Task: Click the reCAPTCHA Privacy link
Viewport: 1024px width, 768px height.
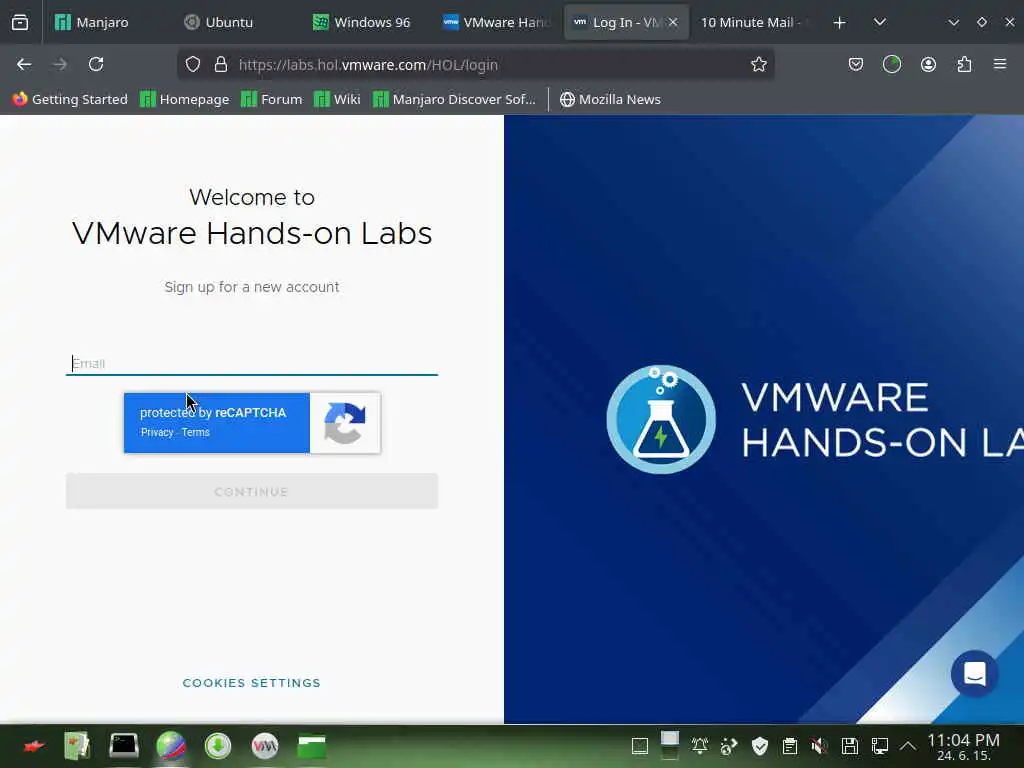Action: tap(157, 432)
